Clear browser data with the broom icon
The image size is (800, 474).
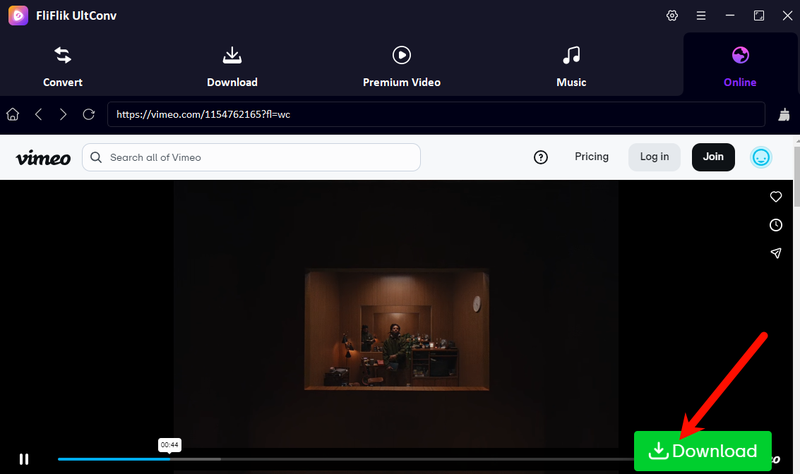(x=784, y=114)
